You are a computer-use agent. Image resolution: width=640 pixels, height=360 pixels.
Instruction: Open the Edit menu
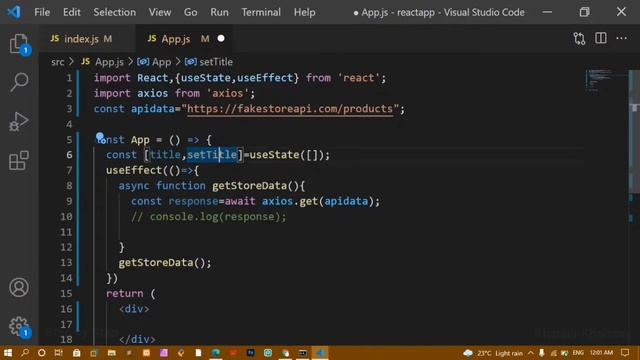(x=72, y=12)
